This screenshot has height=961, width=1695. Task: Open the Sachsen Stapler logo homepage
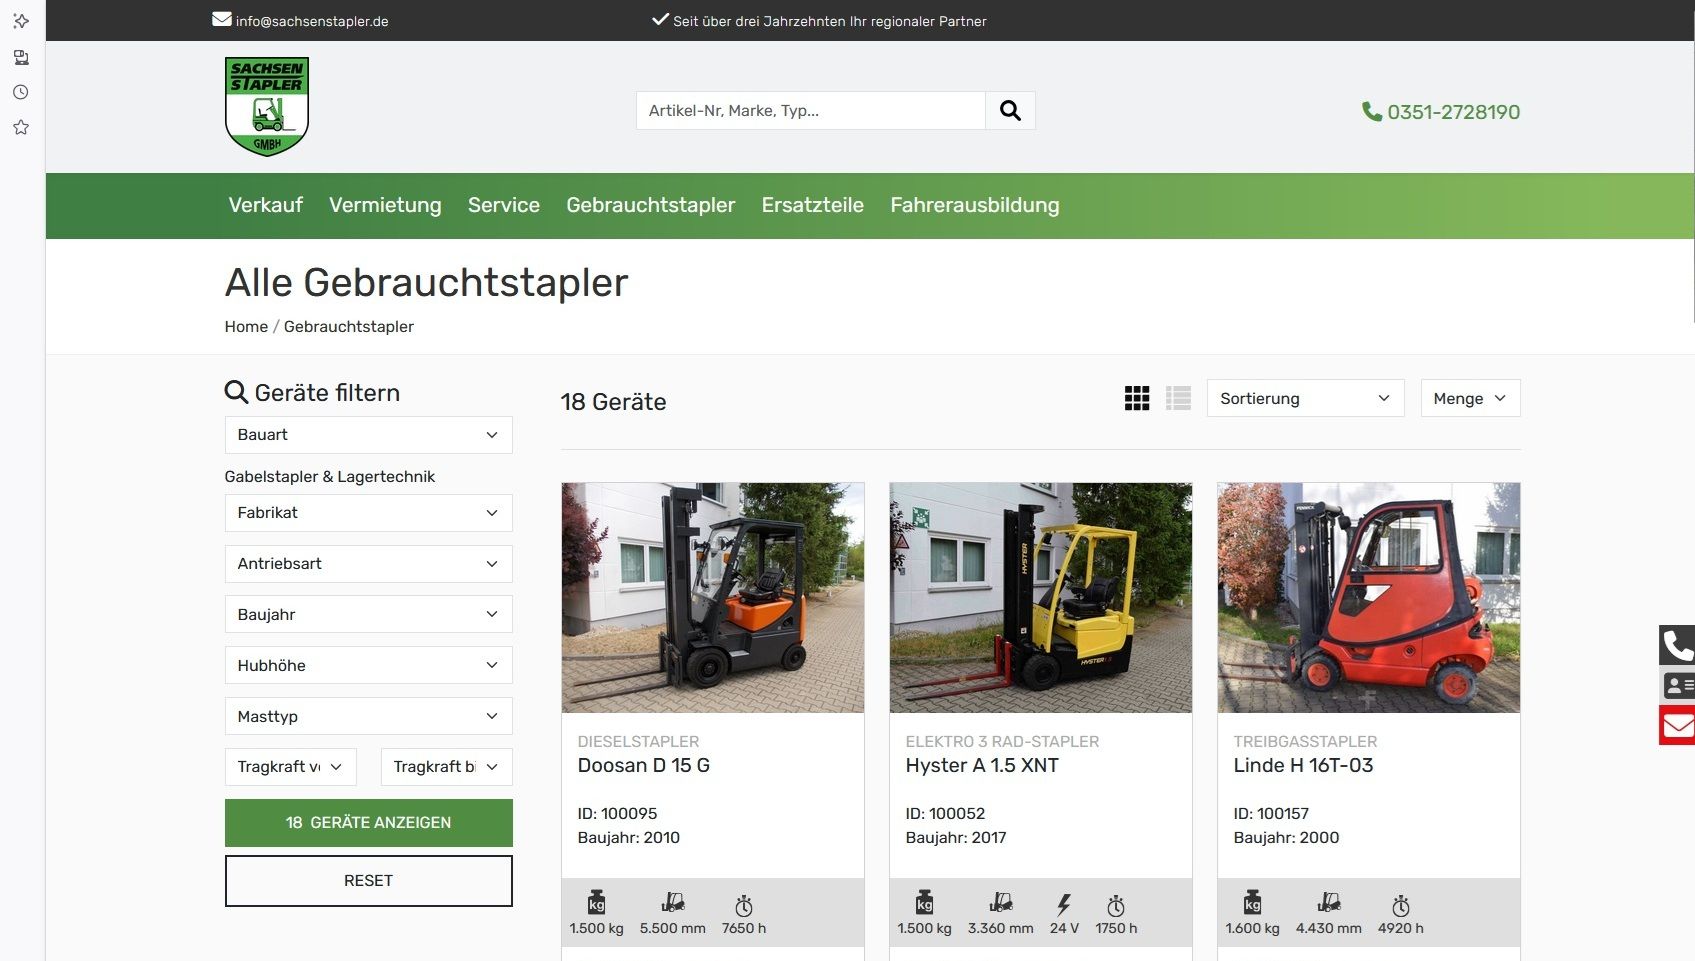tap(267, 106)
